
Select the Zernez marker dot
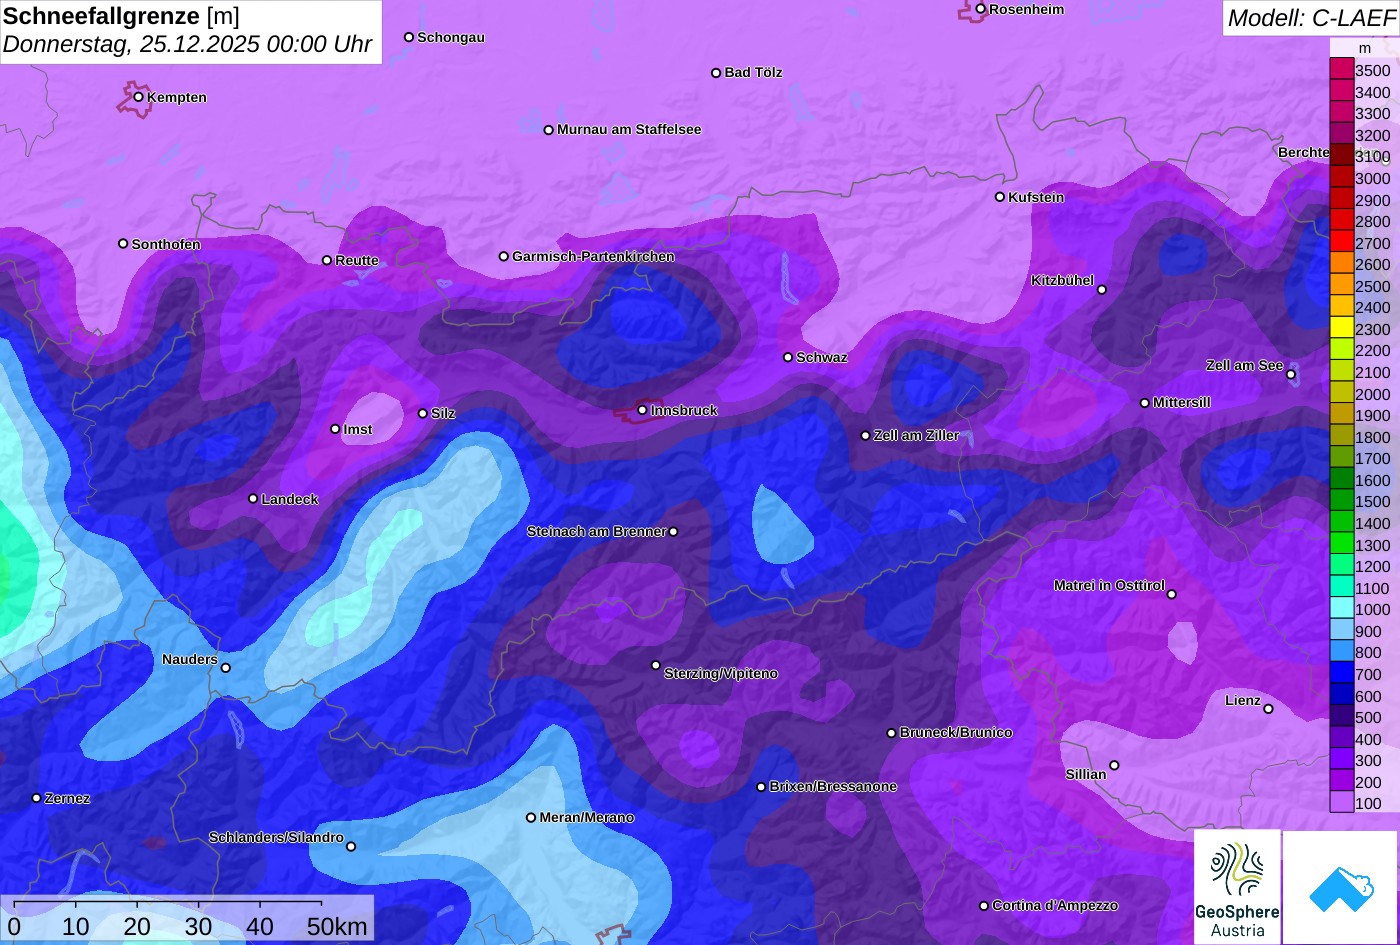[37, 798]
